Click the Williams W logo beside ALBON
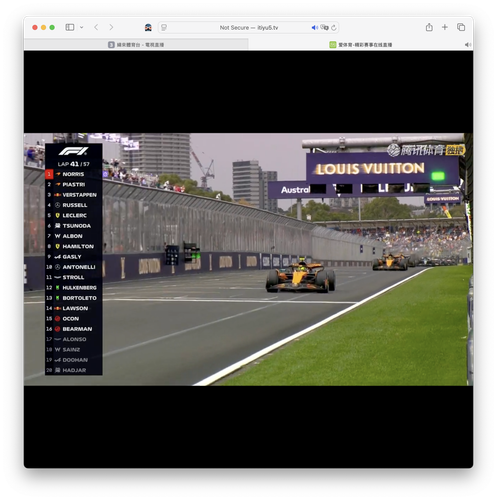The height and width of the screenshot is (500, 497). (58, 236)
